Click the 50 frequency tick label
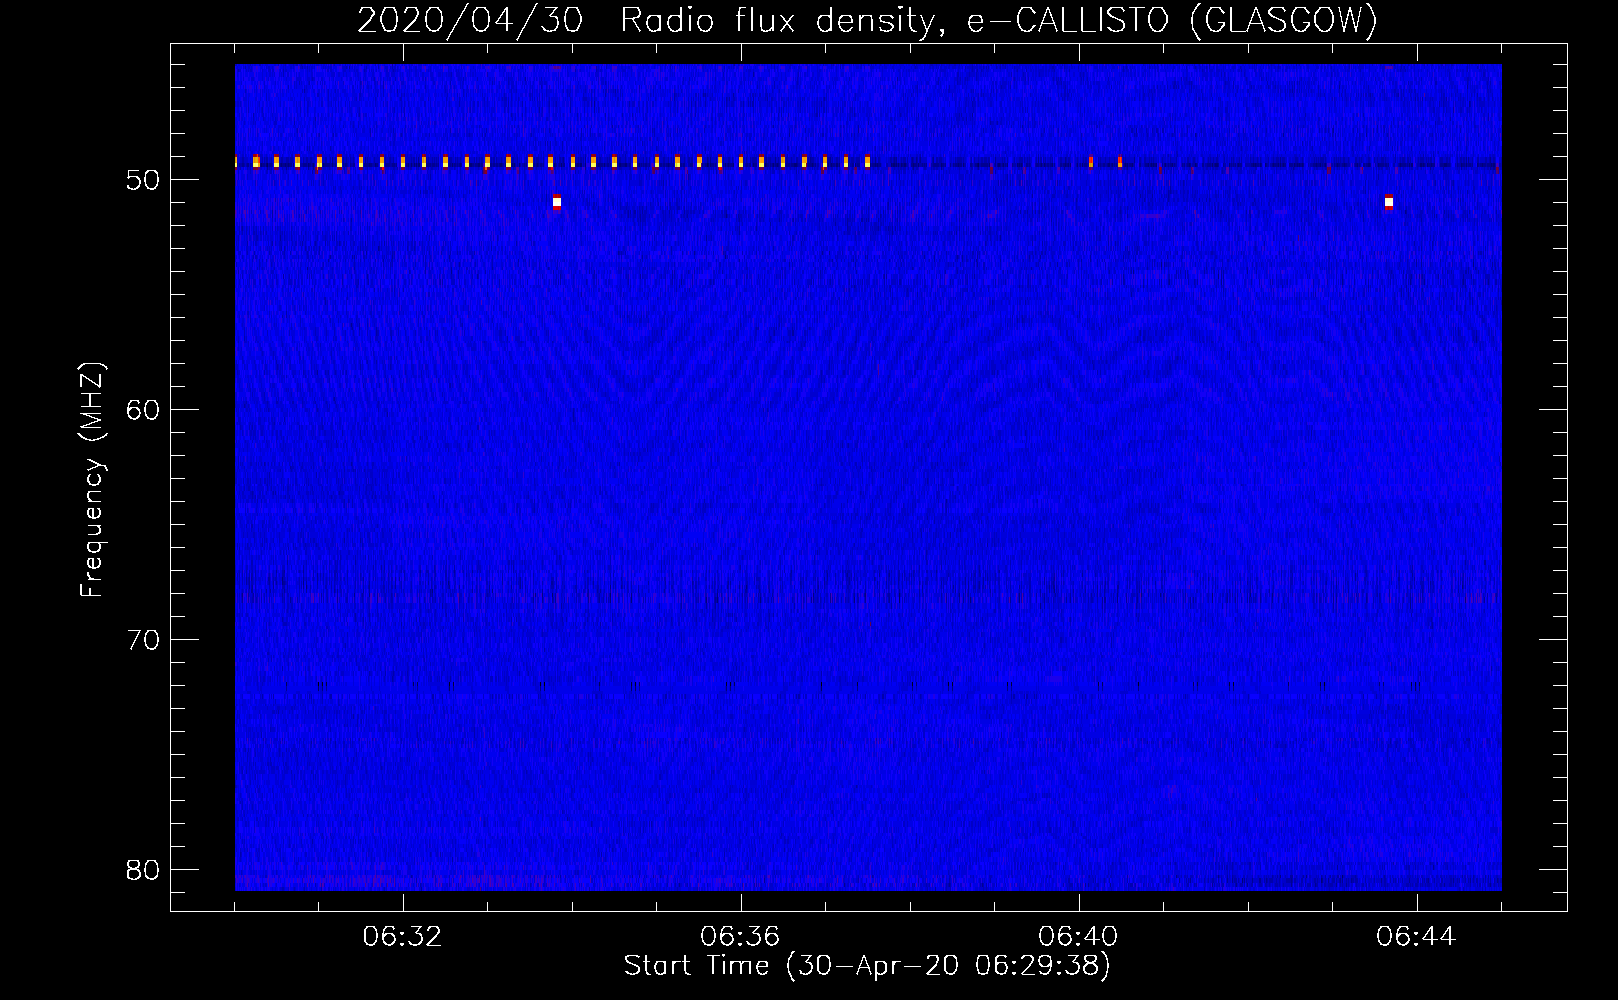 coord(143,180)
